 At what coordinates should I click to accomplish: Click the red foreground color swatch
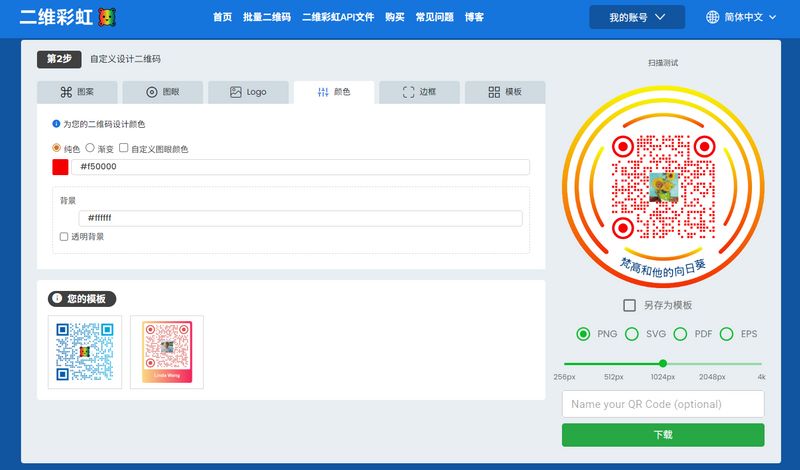60,167
